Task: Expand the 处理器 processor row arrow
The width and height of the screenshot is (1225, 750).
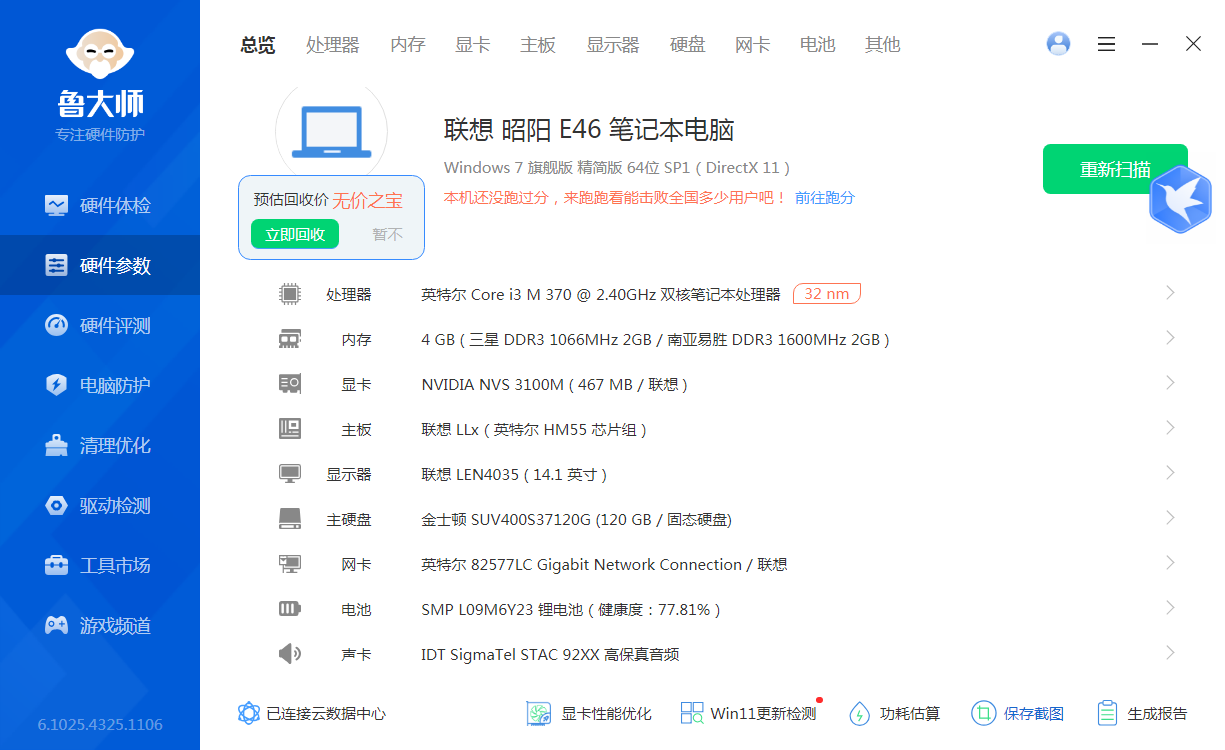Action: (x=1170, y=293)
